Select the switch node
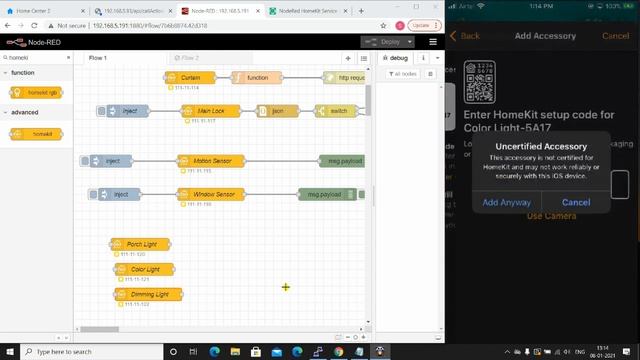Screen dimensions: 640x360 (336, 111)
